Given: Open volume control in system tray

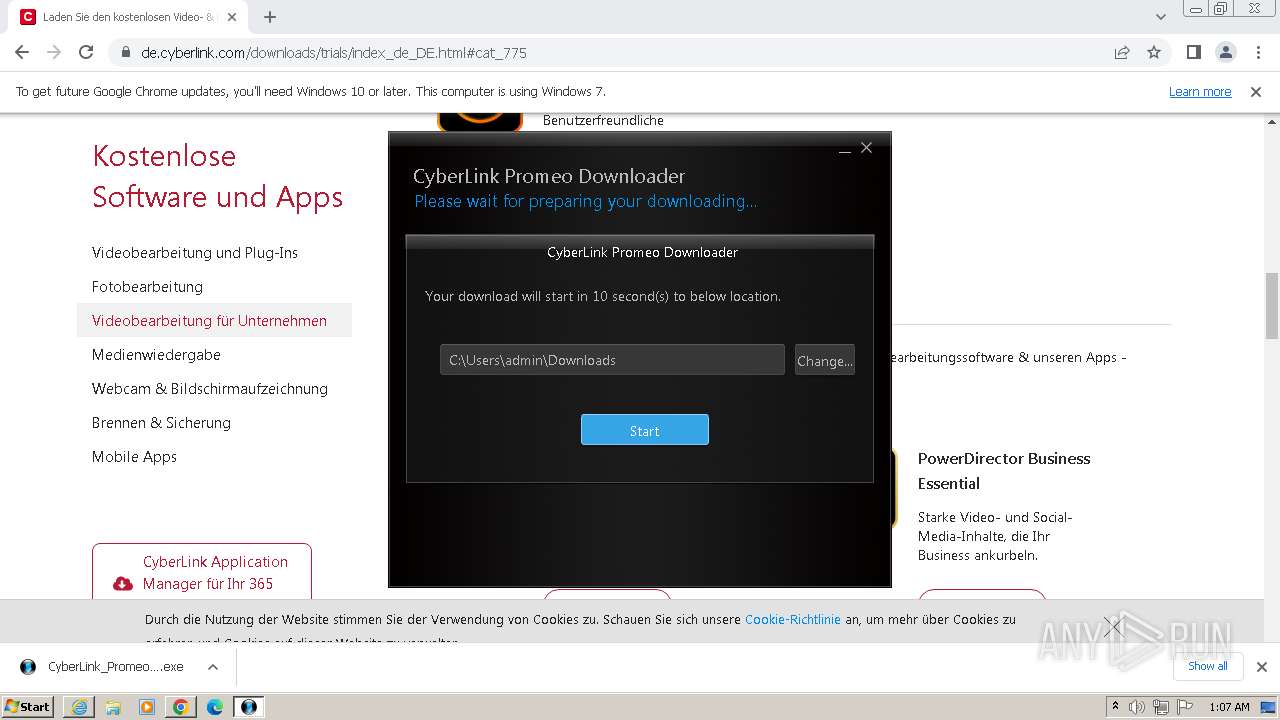Looking at the screenshot, I should (x=1137, y=706).
